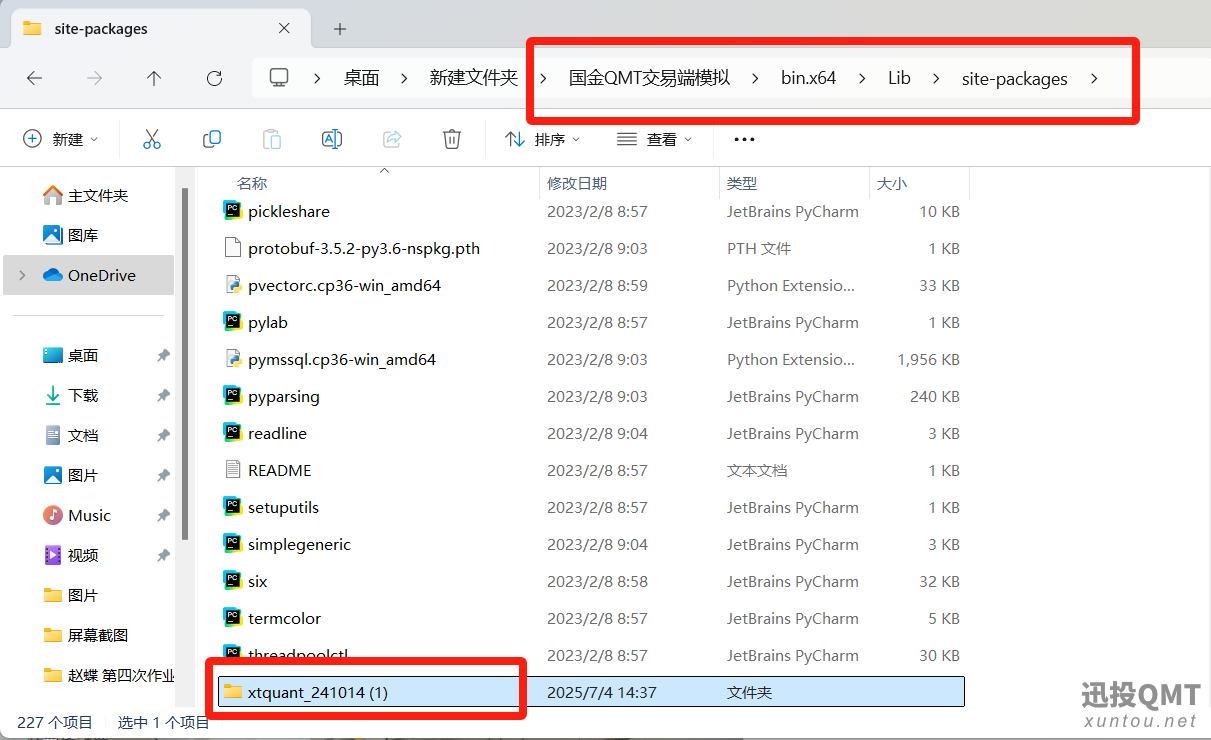Select the setuputils file name
Image resolution: width=1211 pixels, height=740 pixels.
coord(283,507)
